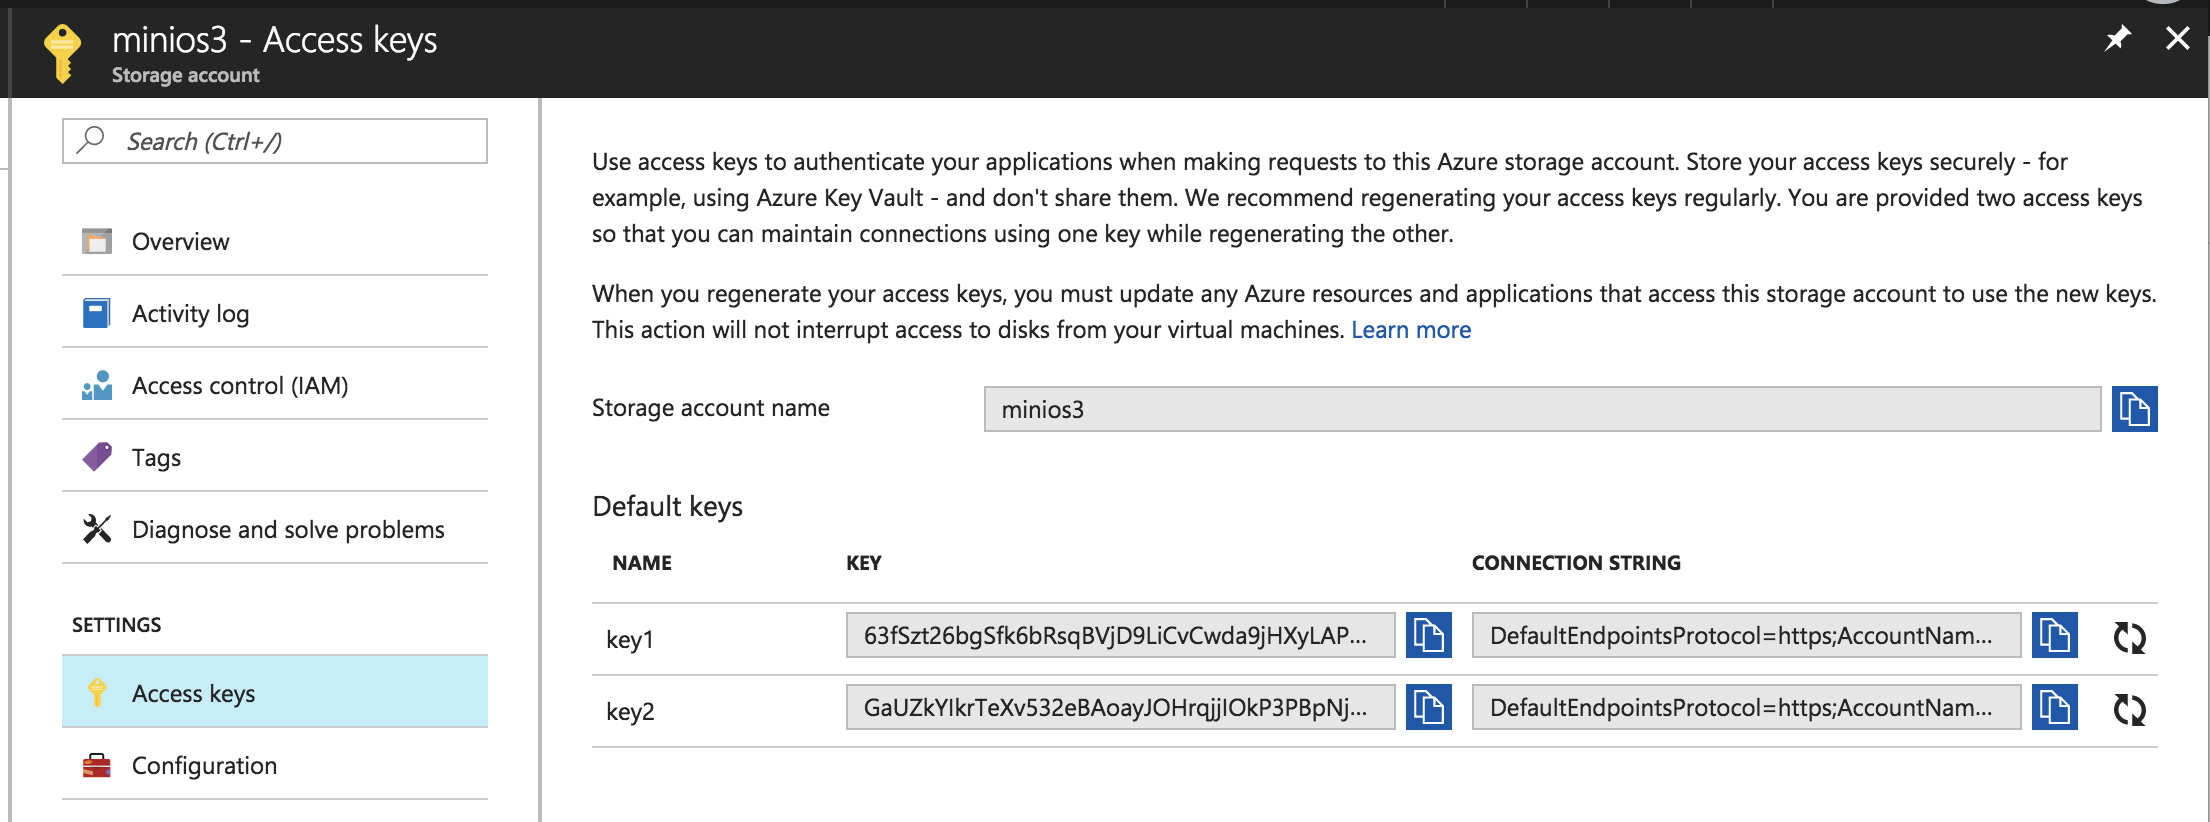Image resolution: width=2210 pixels, height=822 pixels.
Task: Click the key2 name cell
Action: [630, 712]
